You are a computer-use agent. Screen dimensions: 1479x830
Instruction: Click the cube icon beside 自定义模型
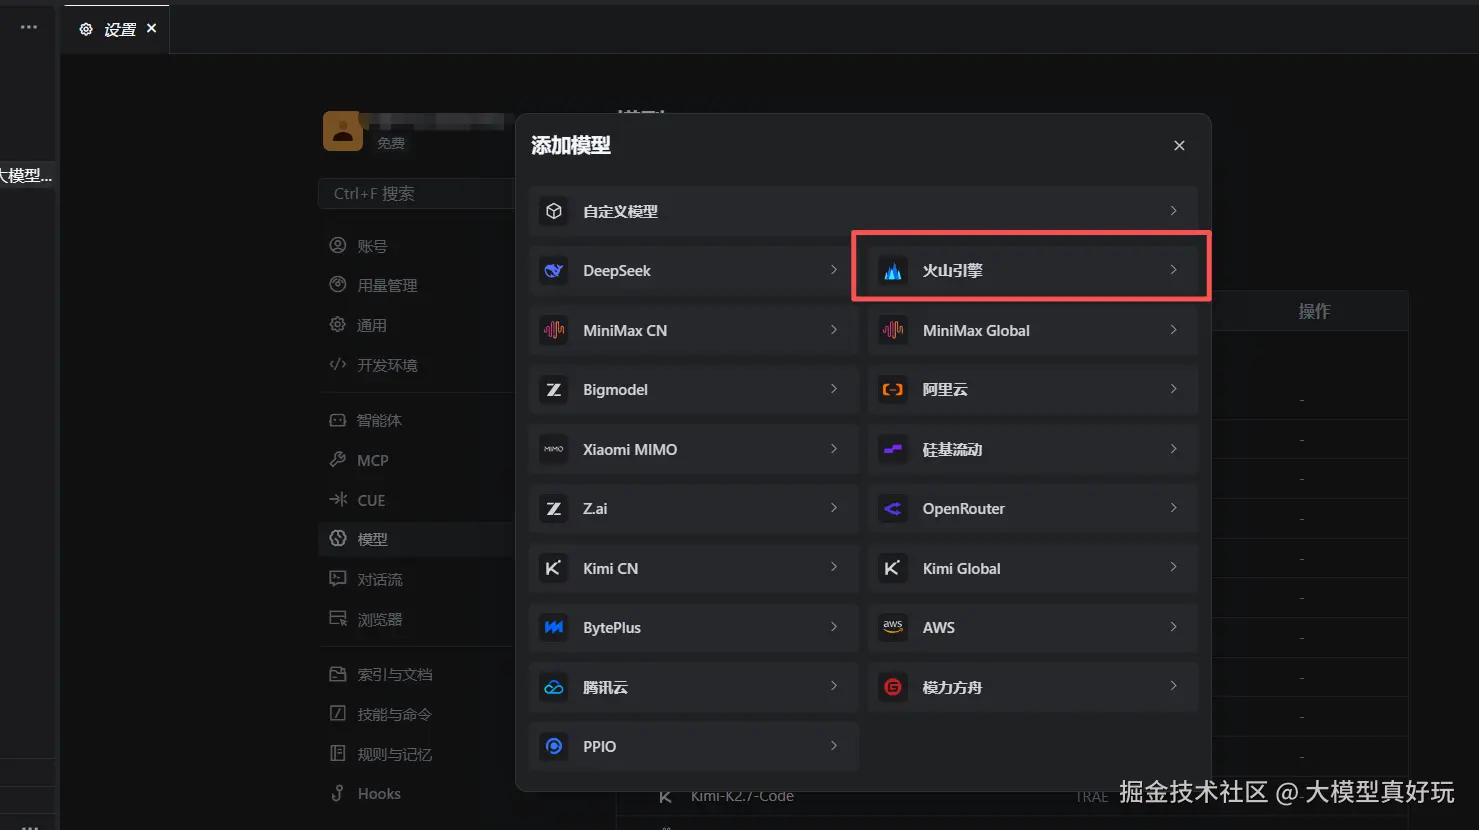click(x=554, y=211)
